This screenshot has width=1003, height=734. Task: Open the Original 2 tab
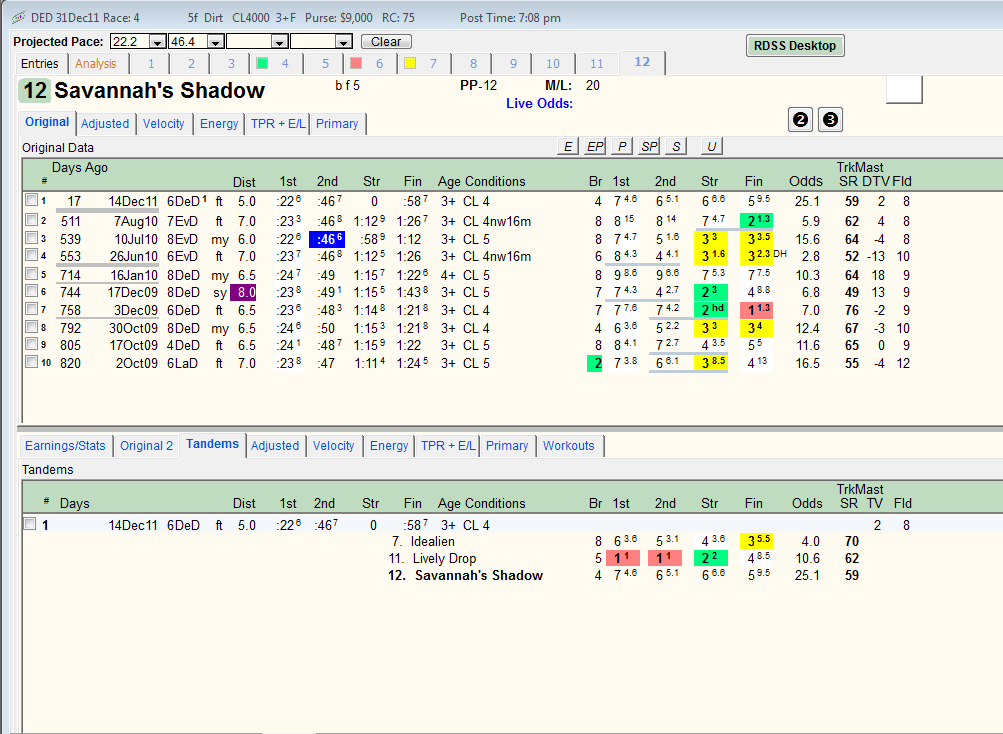coord(146,445)
